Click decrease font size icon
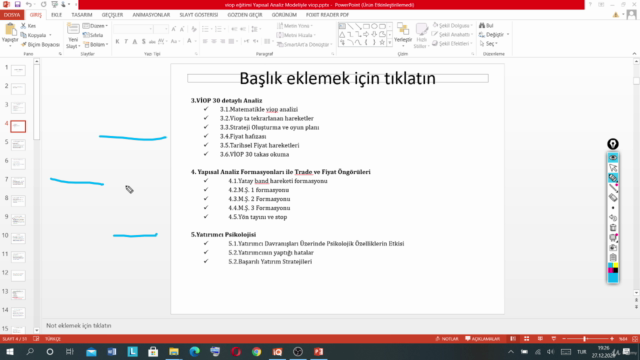This screenshot has width=640, height=360. tap(182, 29)
